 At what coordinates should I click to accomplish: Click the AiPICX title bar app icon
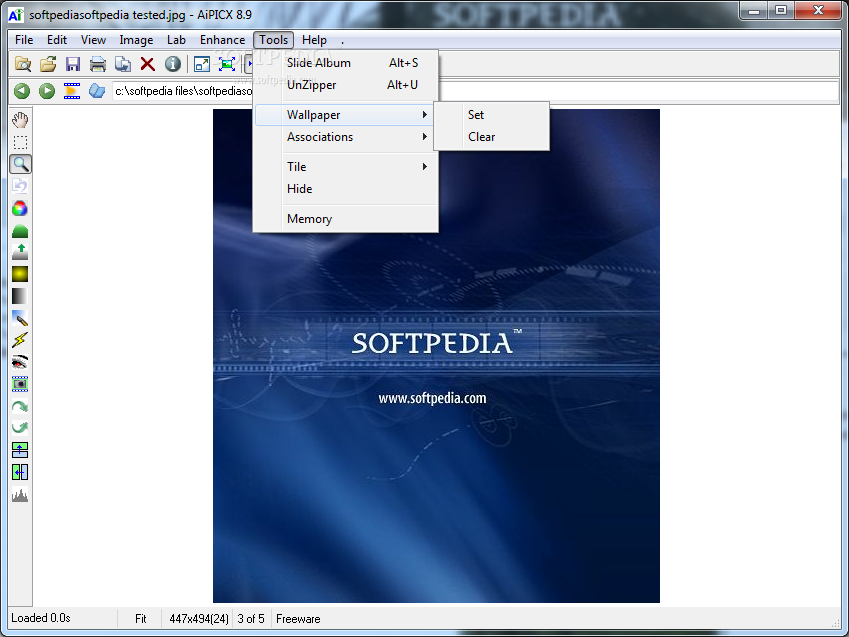16,15
